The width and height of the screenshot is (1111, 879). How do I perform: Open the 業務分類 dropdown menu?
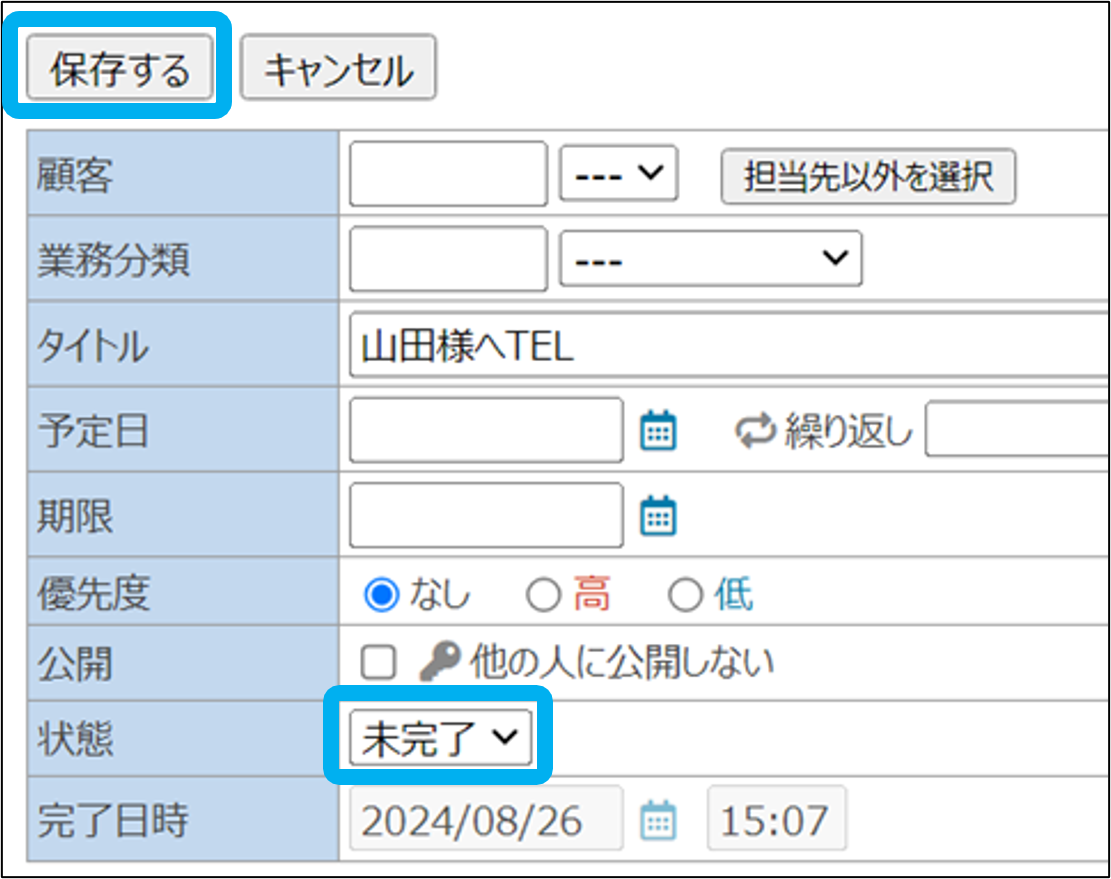710,259
